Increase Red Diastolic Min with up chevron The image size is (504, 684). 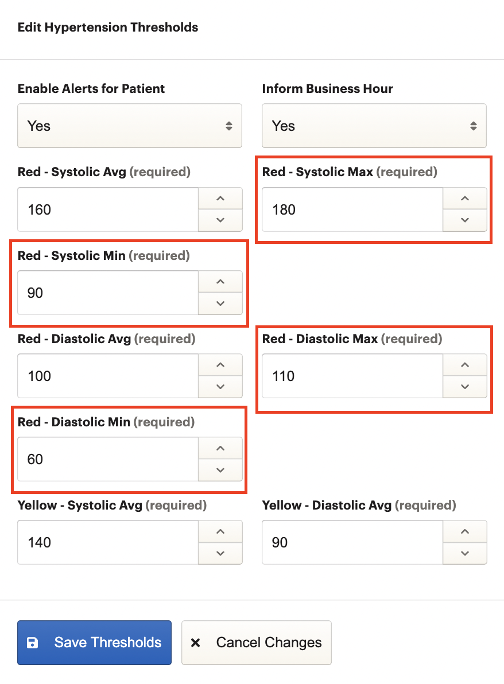[x=220, y=448]
